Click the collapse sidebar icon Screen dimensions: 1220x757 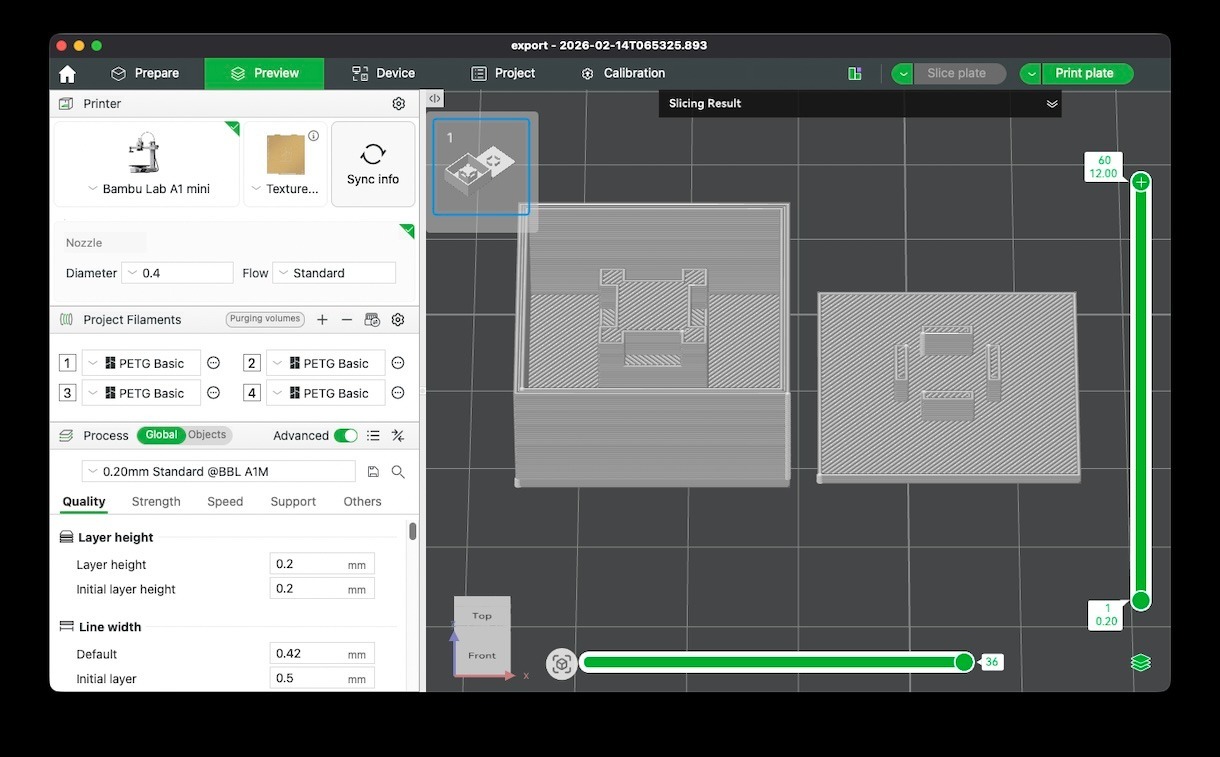(435, 99)
